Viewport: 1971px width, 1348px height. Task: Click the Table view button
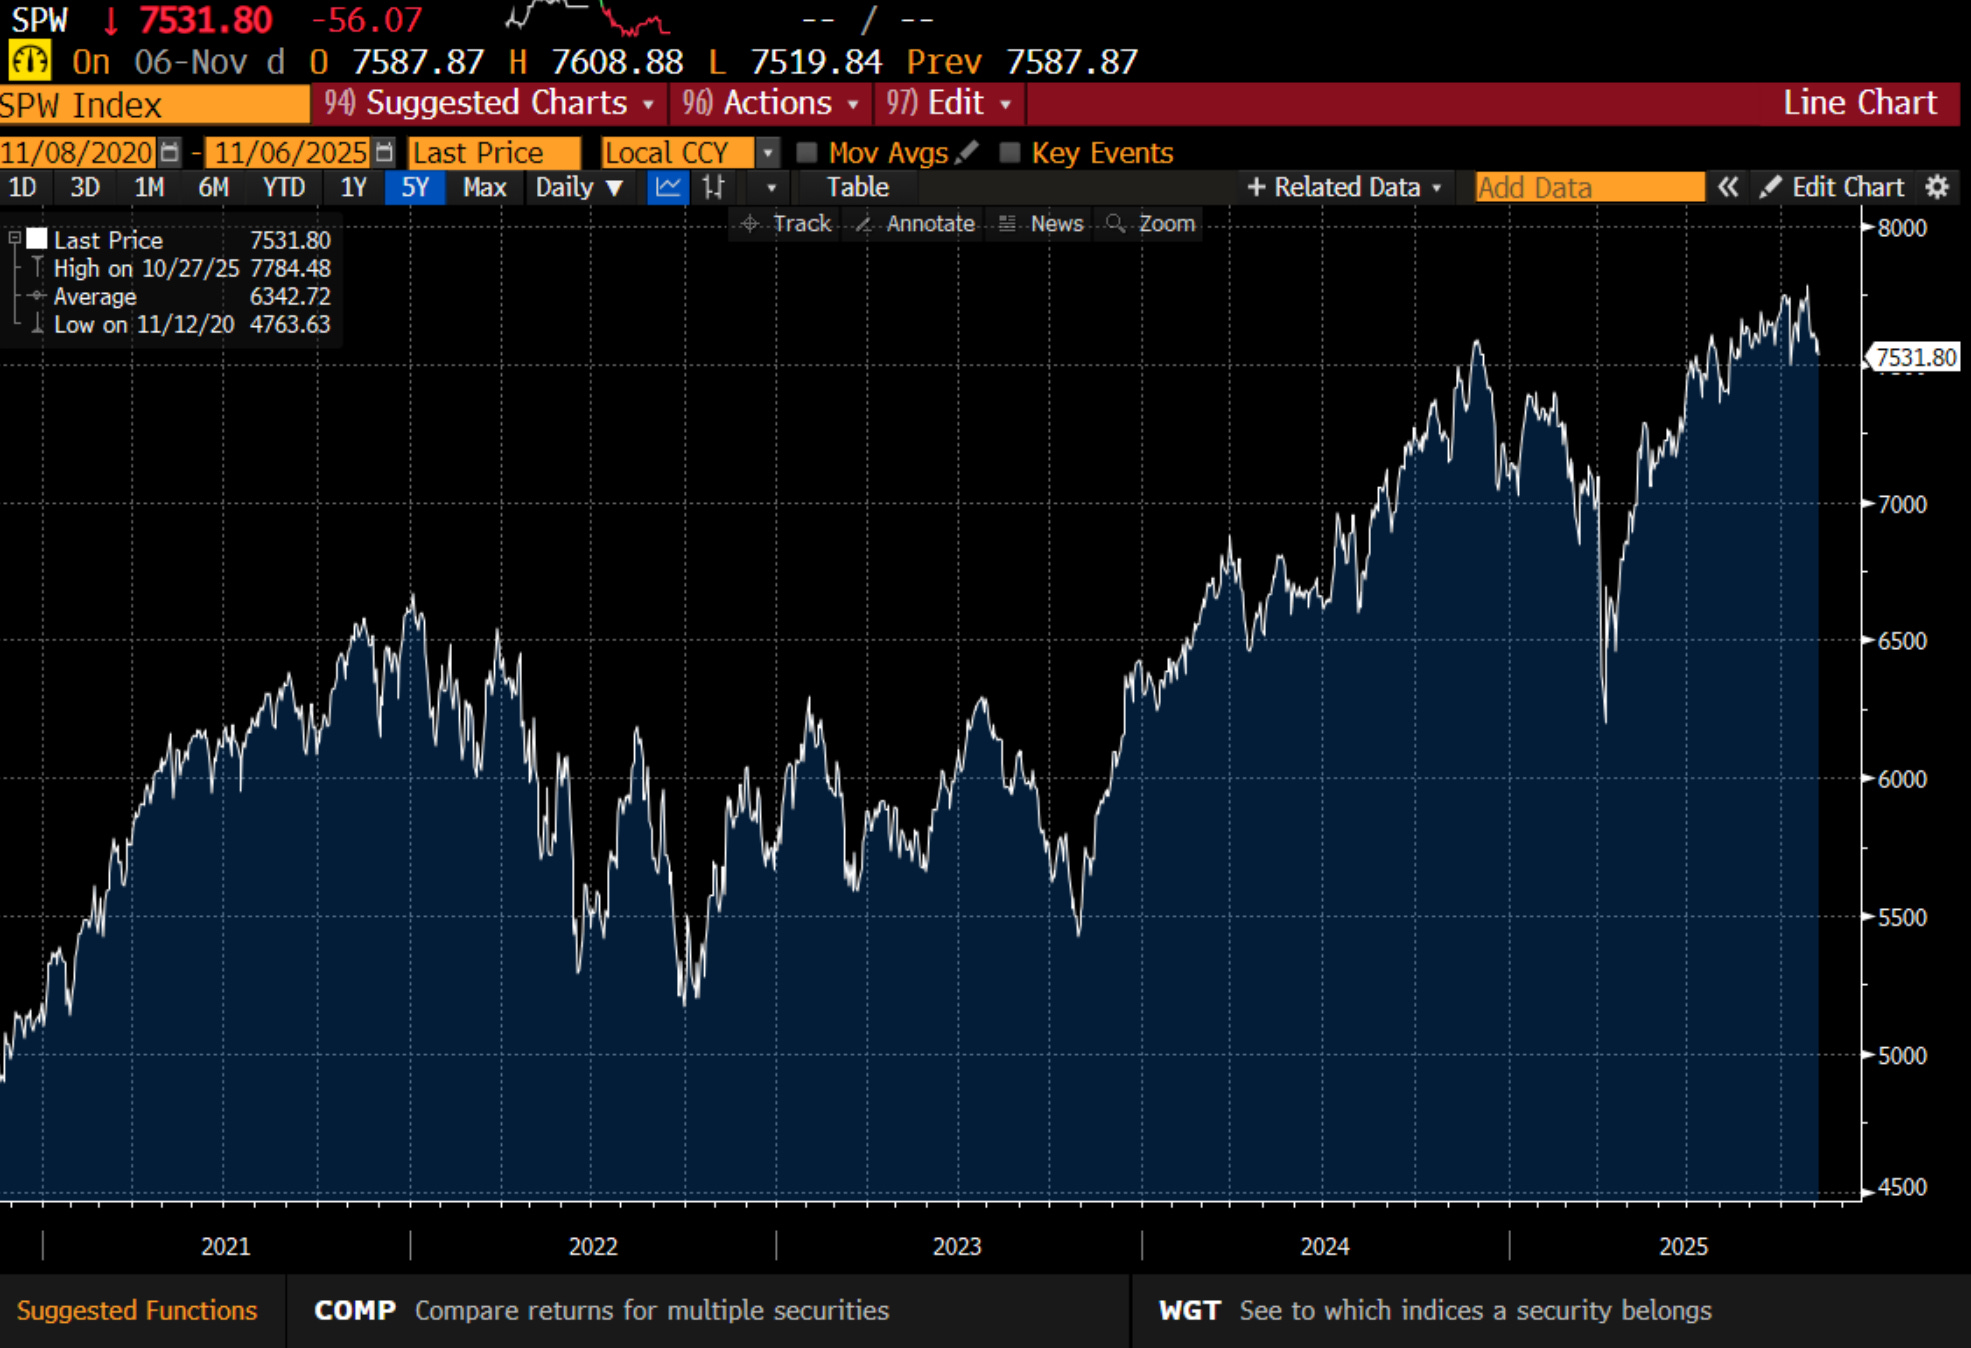[857, 187]
